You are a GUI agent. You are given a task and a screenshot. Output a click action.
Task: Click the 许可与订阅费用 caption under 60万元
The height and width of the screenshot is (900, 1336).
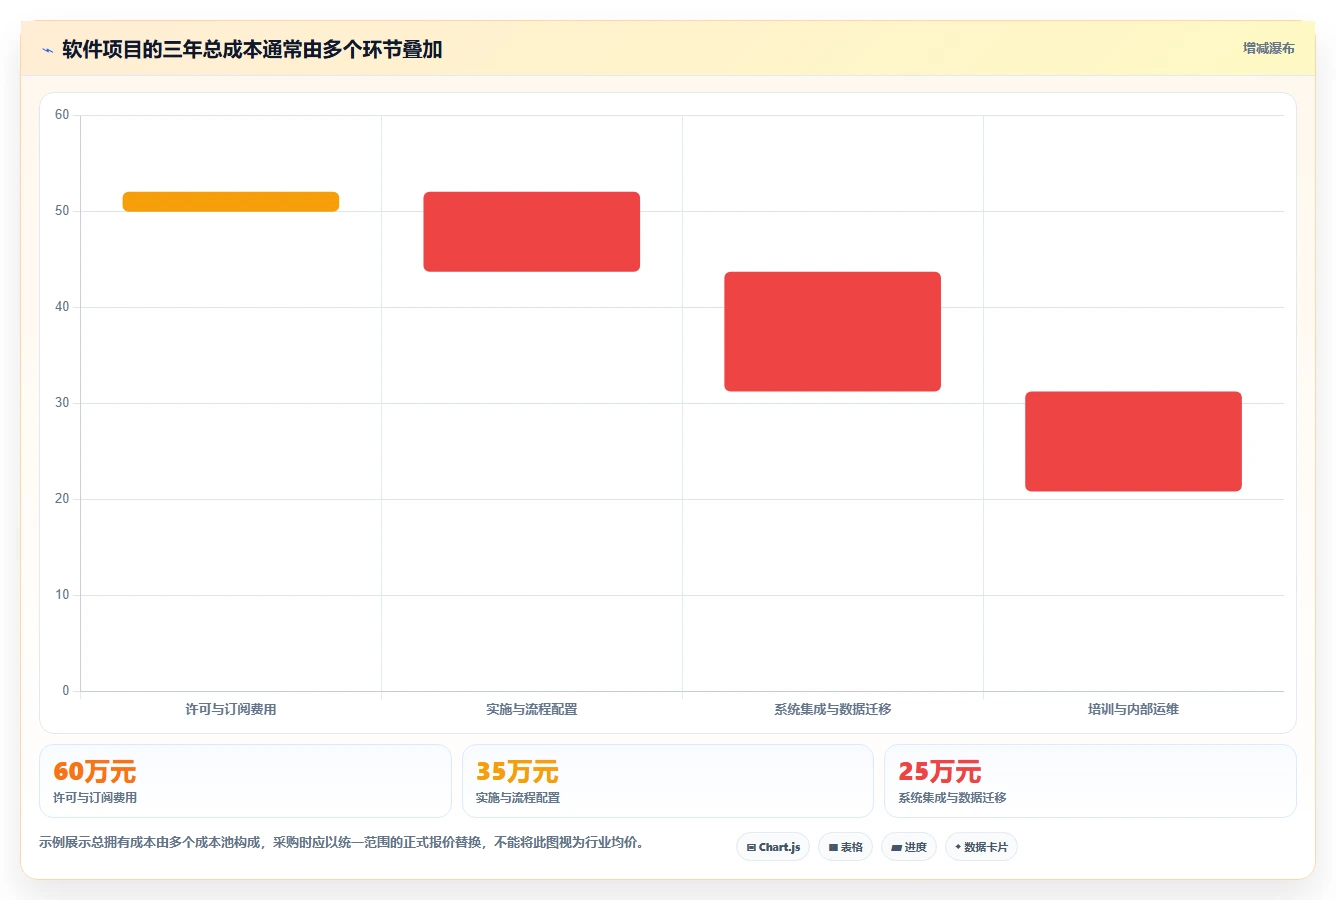tap(95, 798)
